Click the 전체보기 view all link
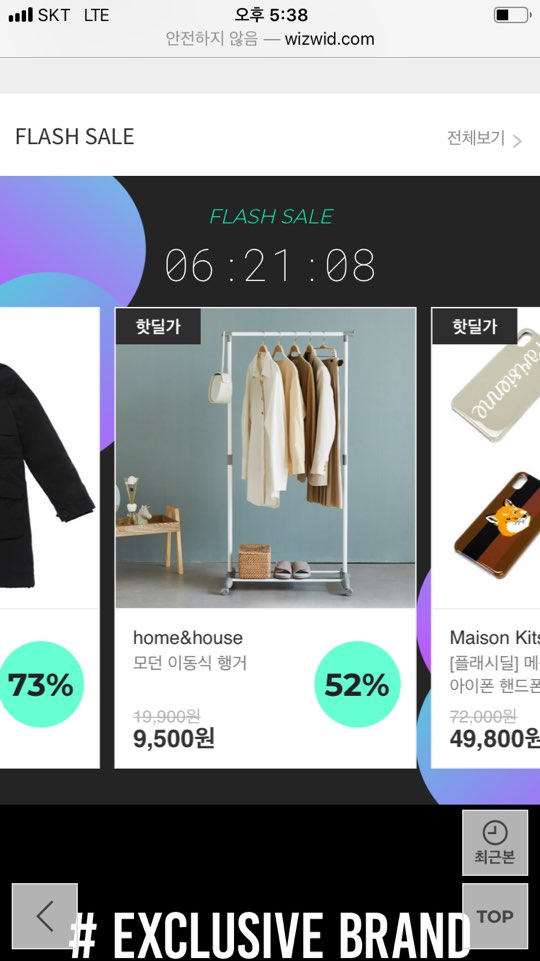540x961 pixels. tap(476, 138)
